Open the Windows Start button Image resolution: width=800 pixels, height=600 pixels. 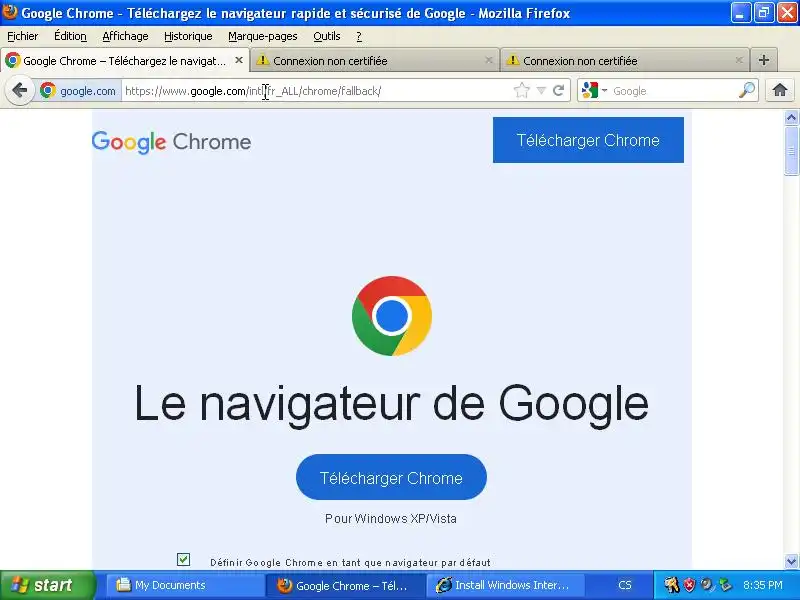[47, 585]
